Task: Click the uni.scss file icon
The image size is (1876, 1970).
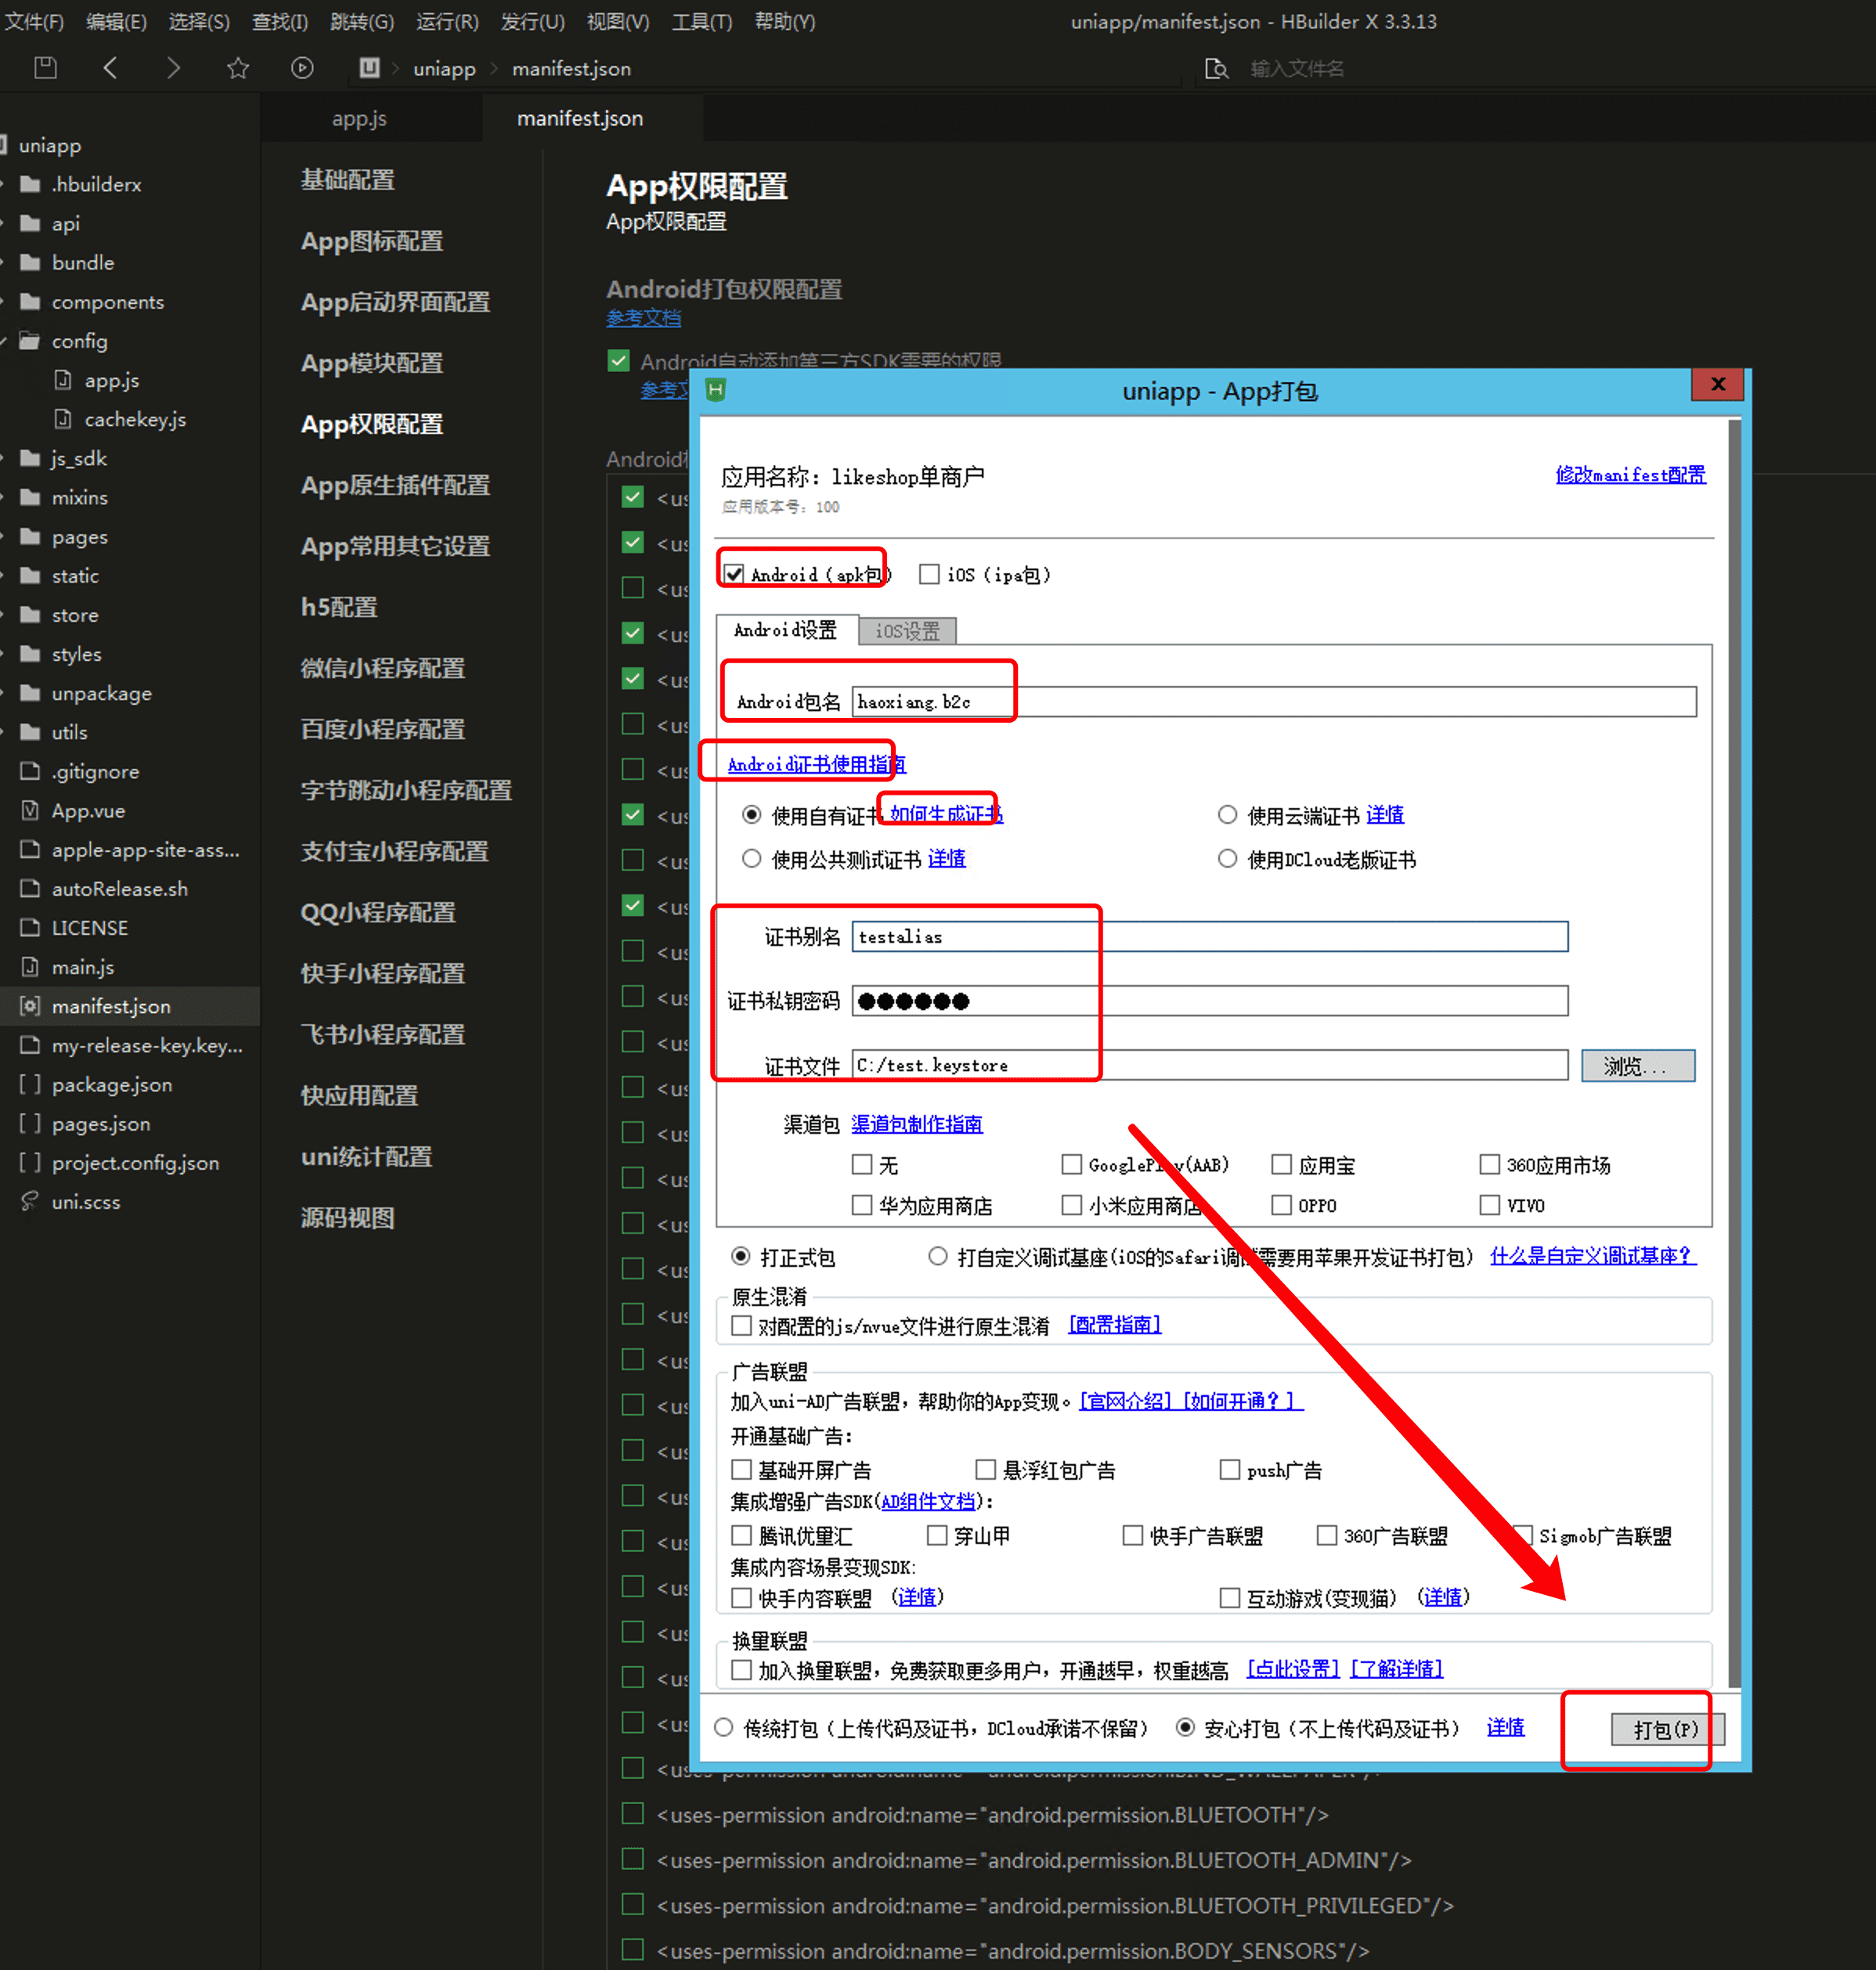Action: point(31,1201)
